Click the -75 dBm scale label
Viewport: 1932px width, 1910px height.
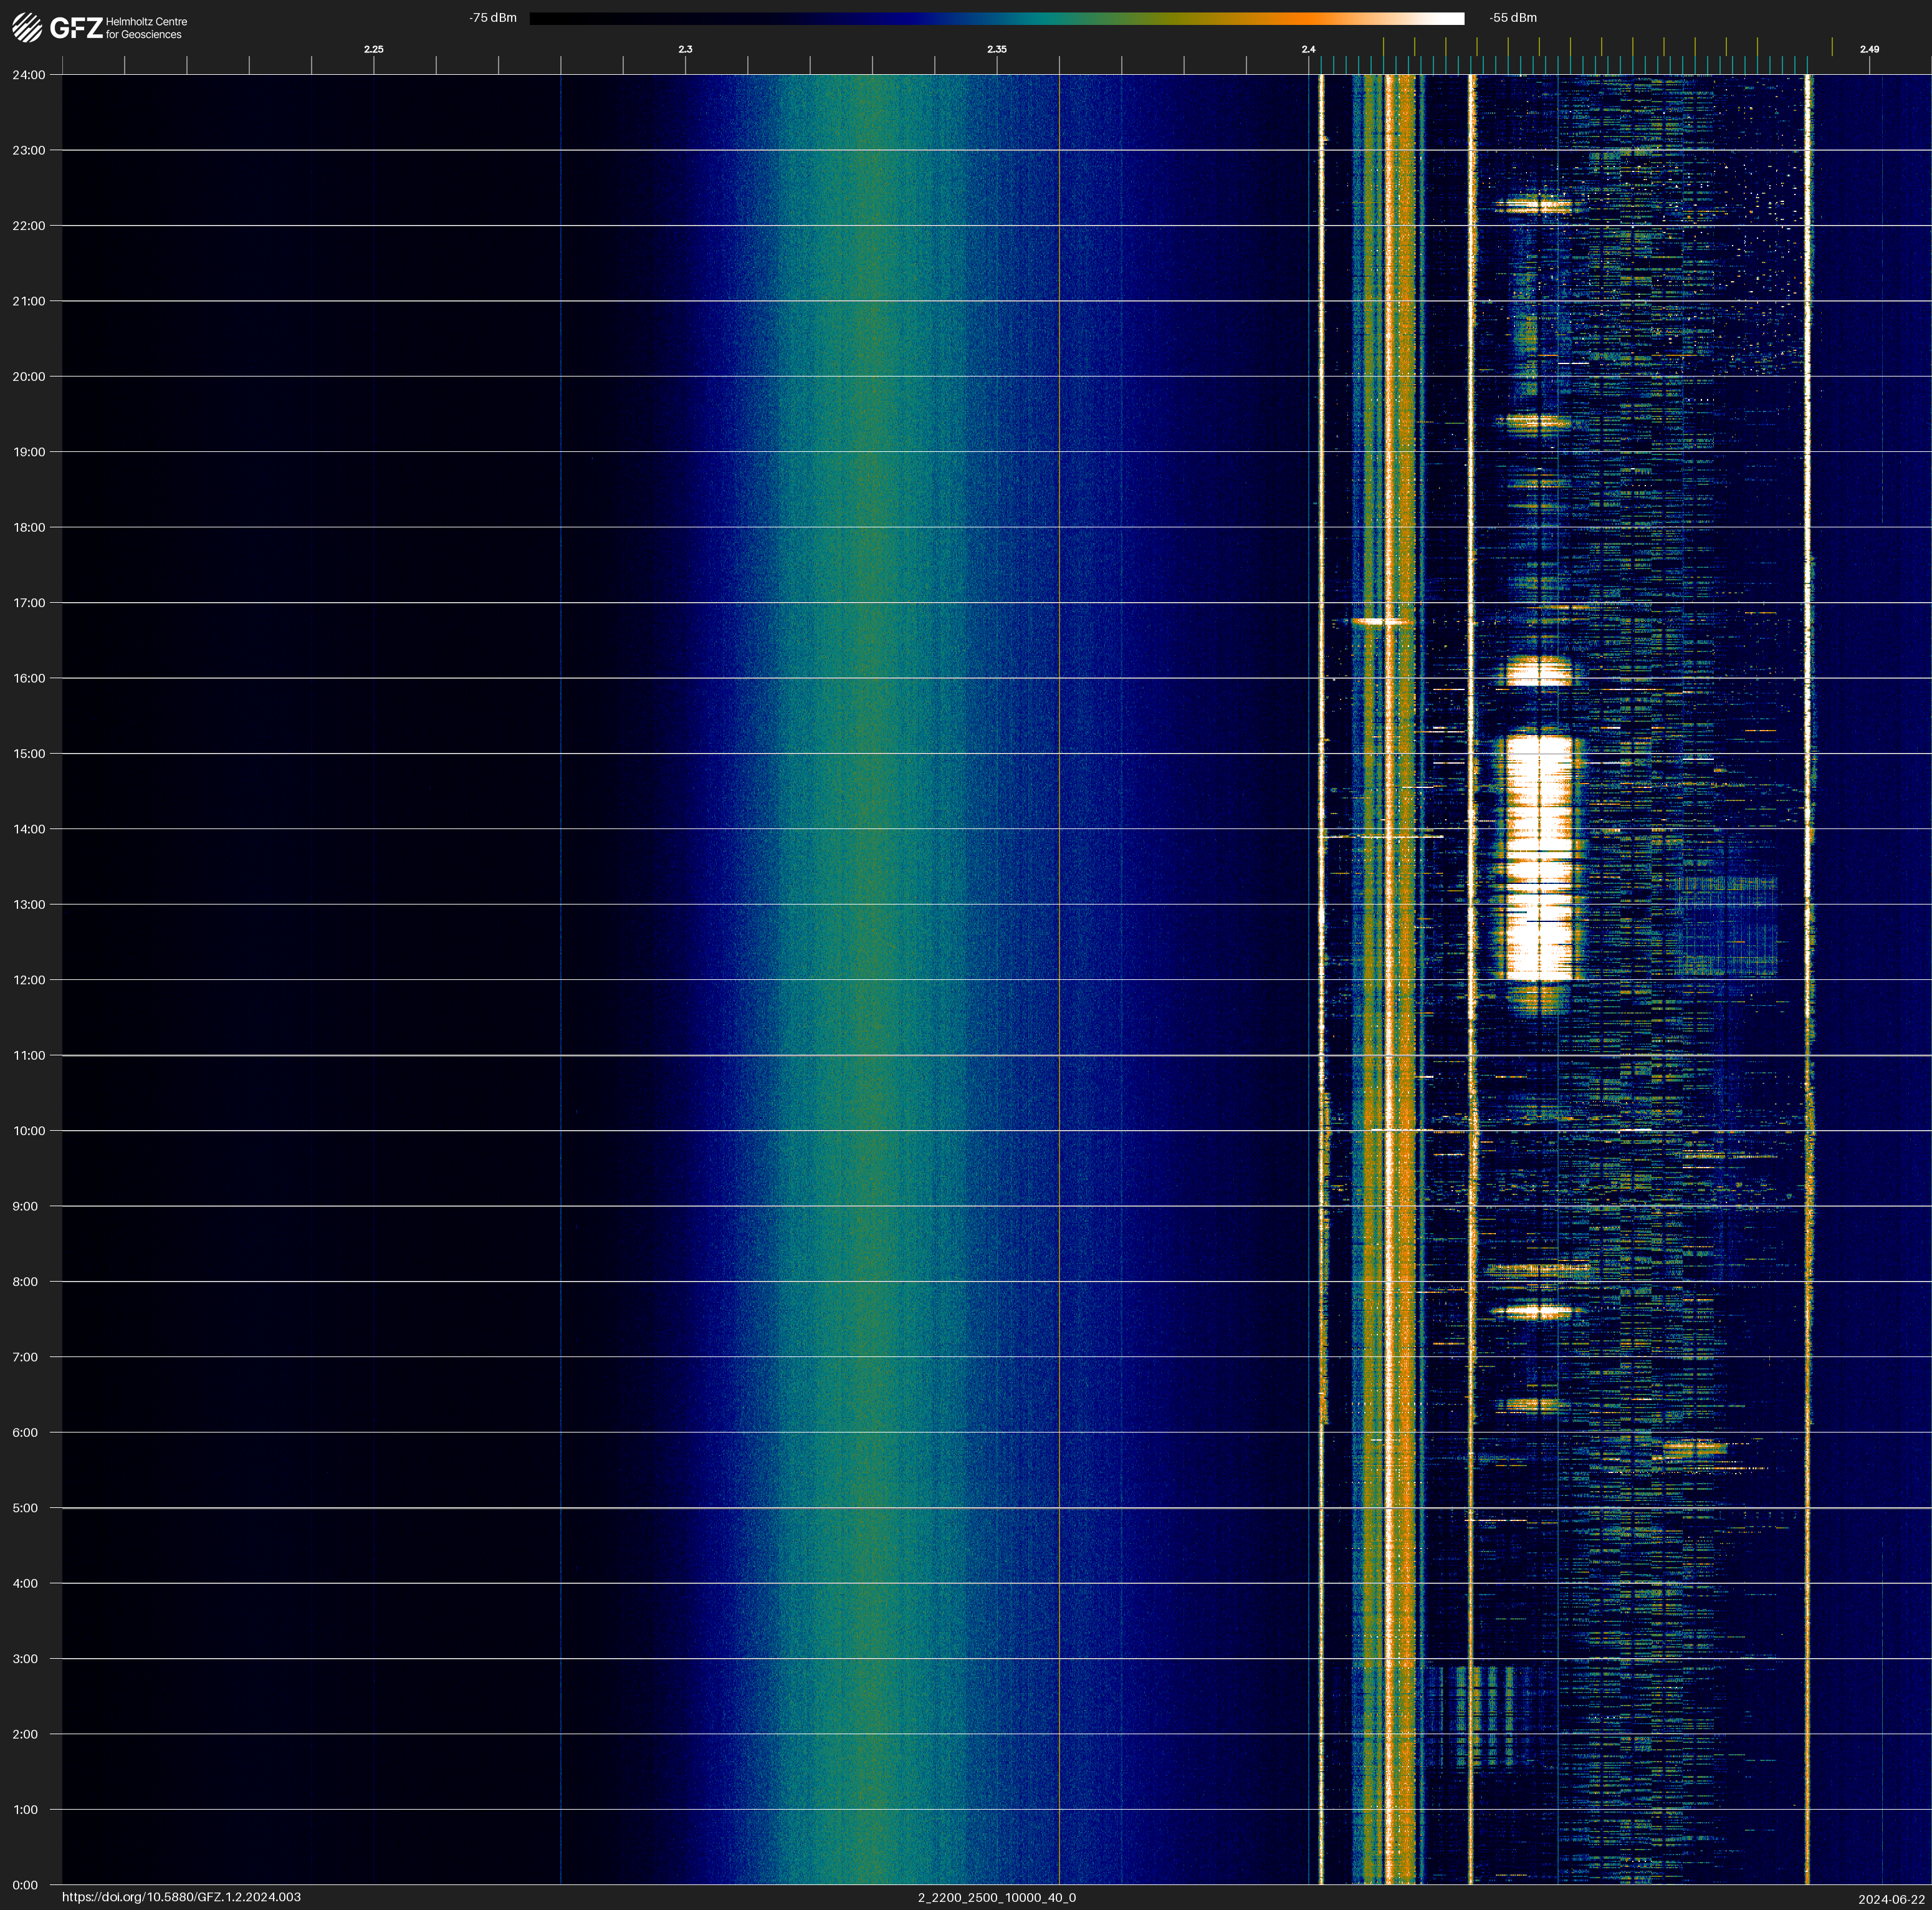click(493, 18)
